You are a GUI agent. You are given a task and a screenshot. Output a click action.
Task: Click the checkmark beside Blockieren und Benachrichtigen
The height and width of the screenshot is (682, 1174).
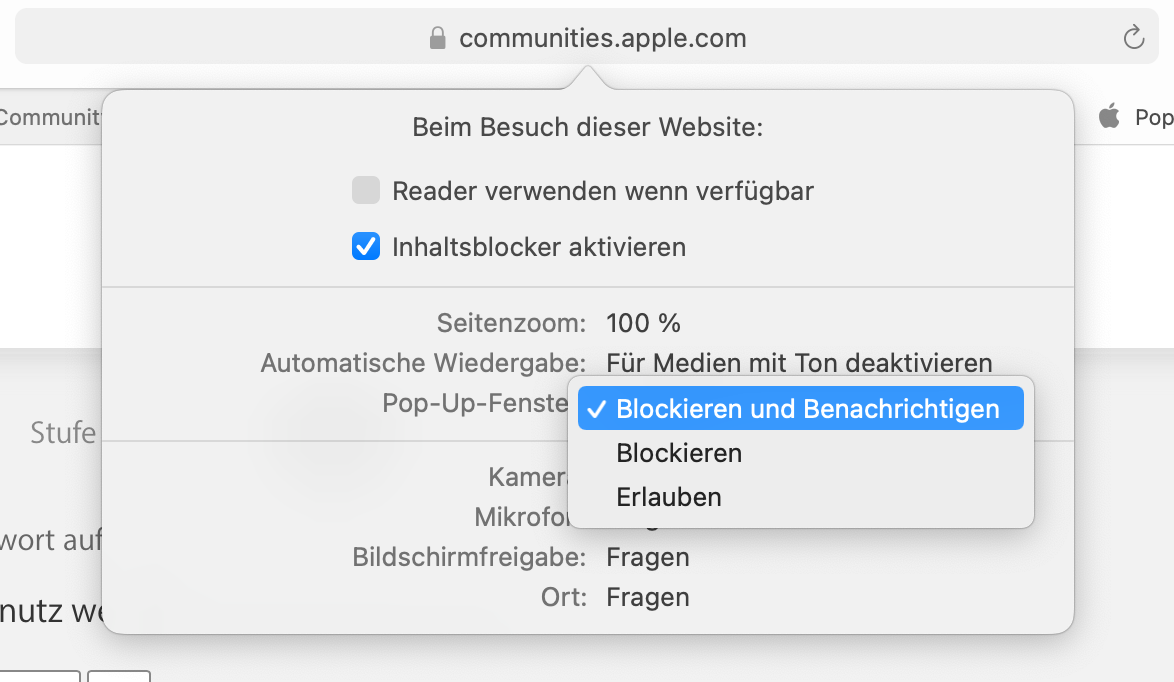tap(596, 409)
